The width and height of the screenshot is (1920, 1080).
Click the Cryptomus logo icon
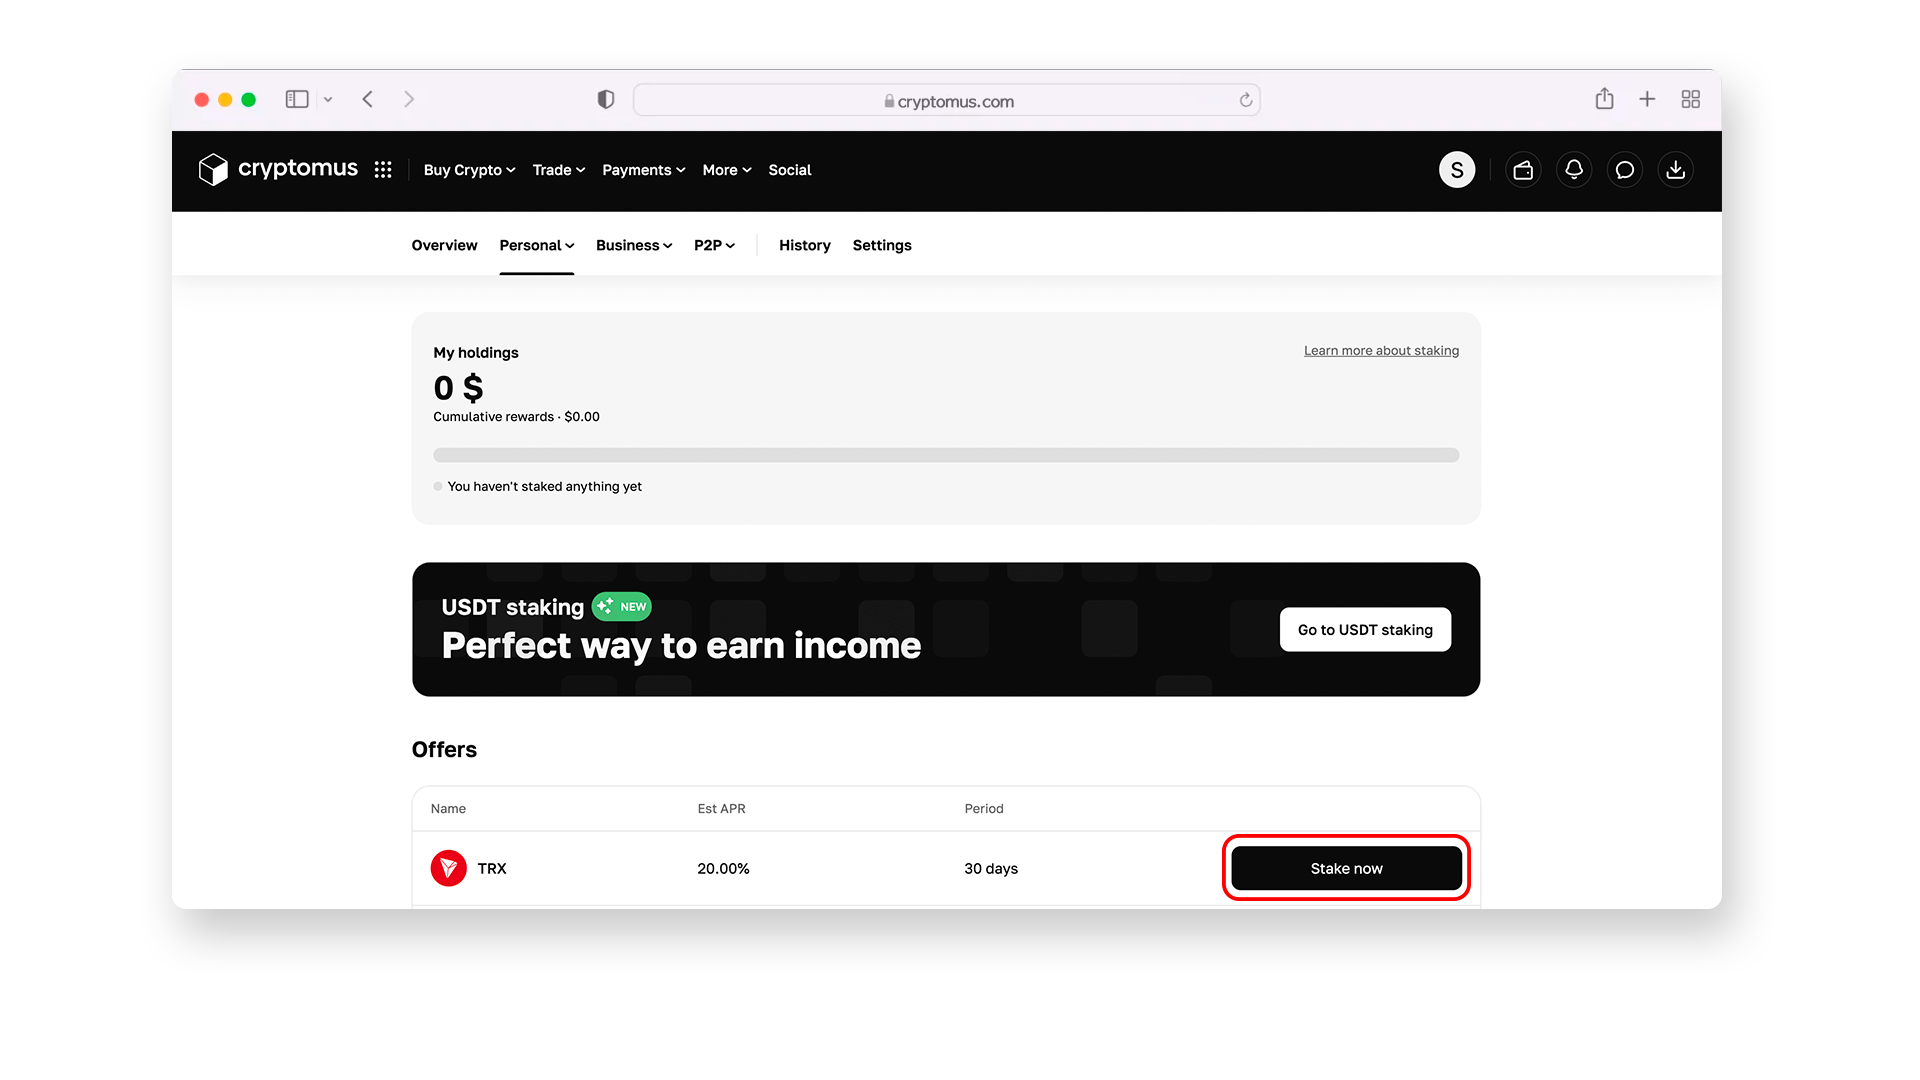(212, 169)
